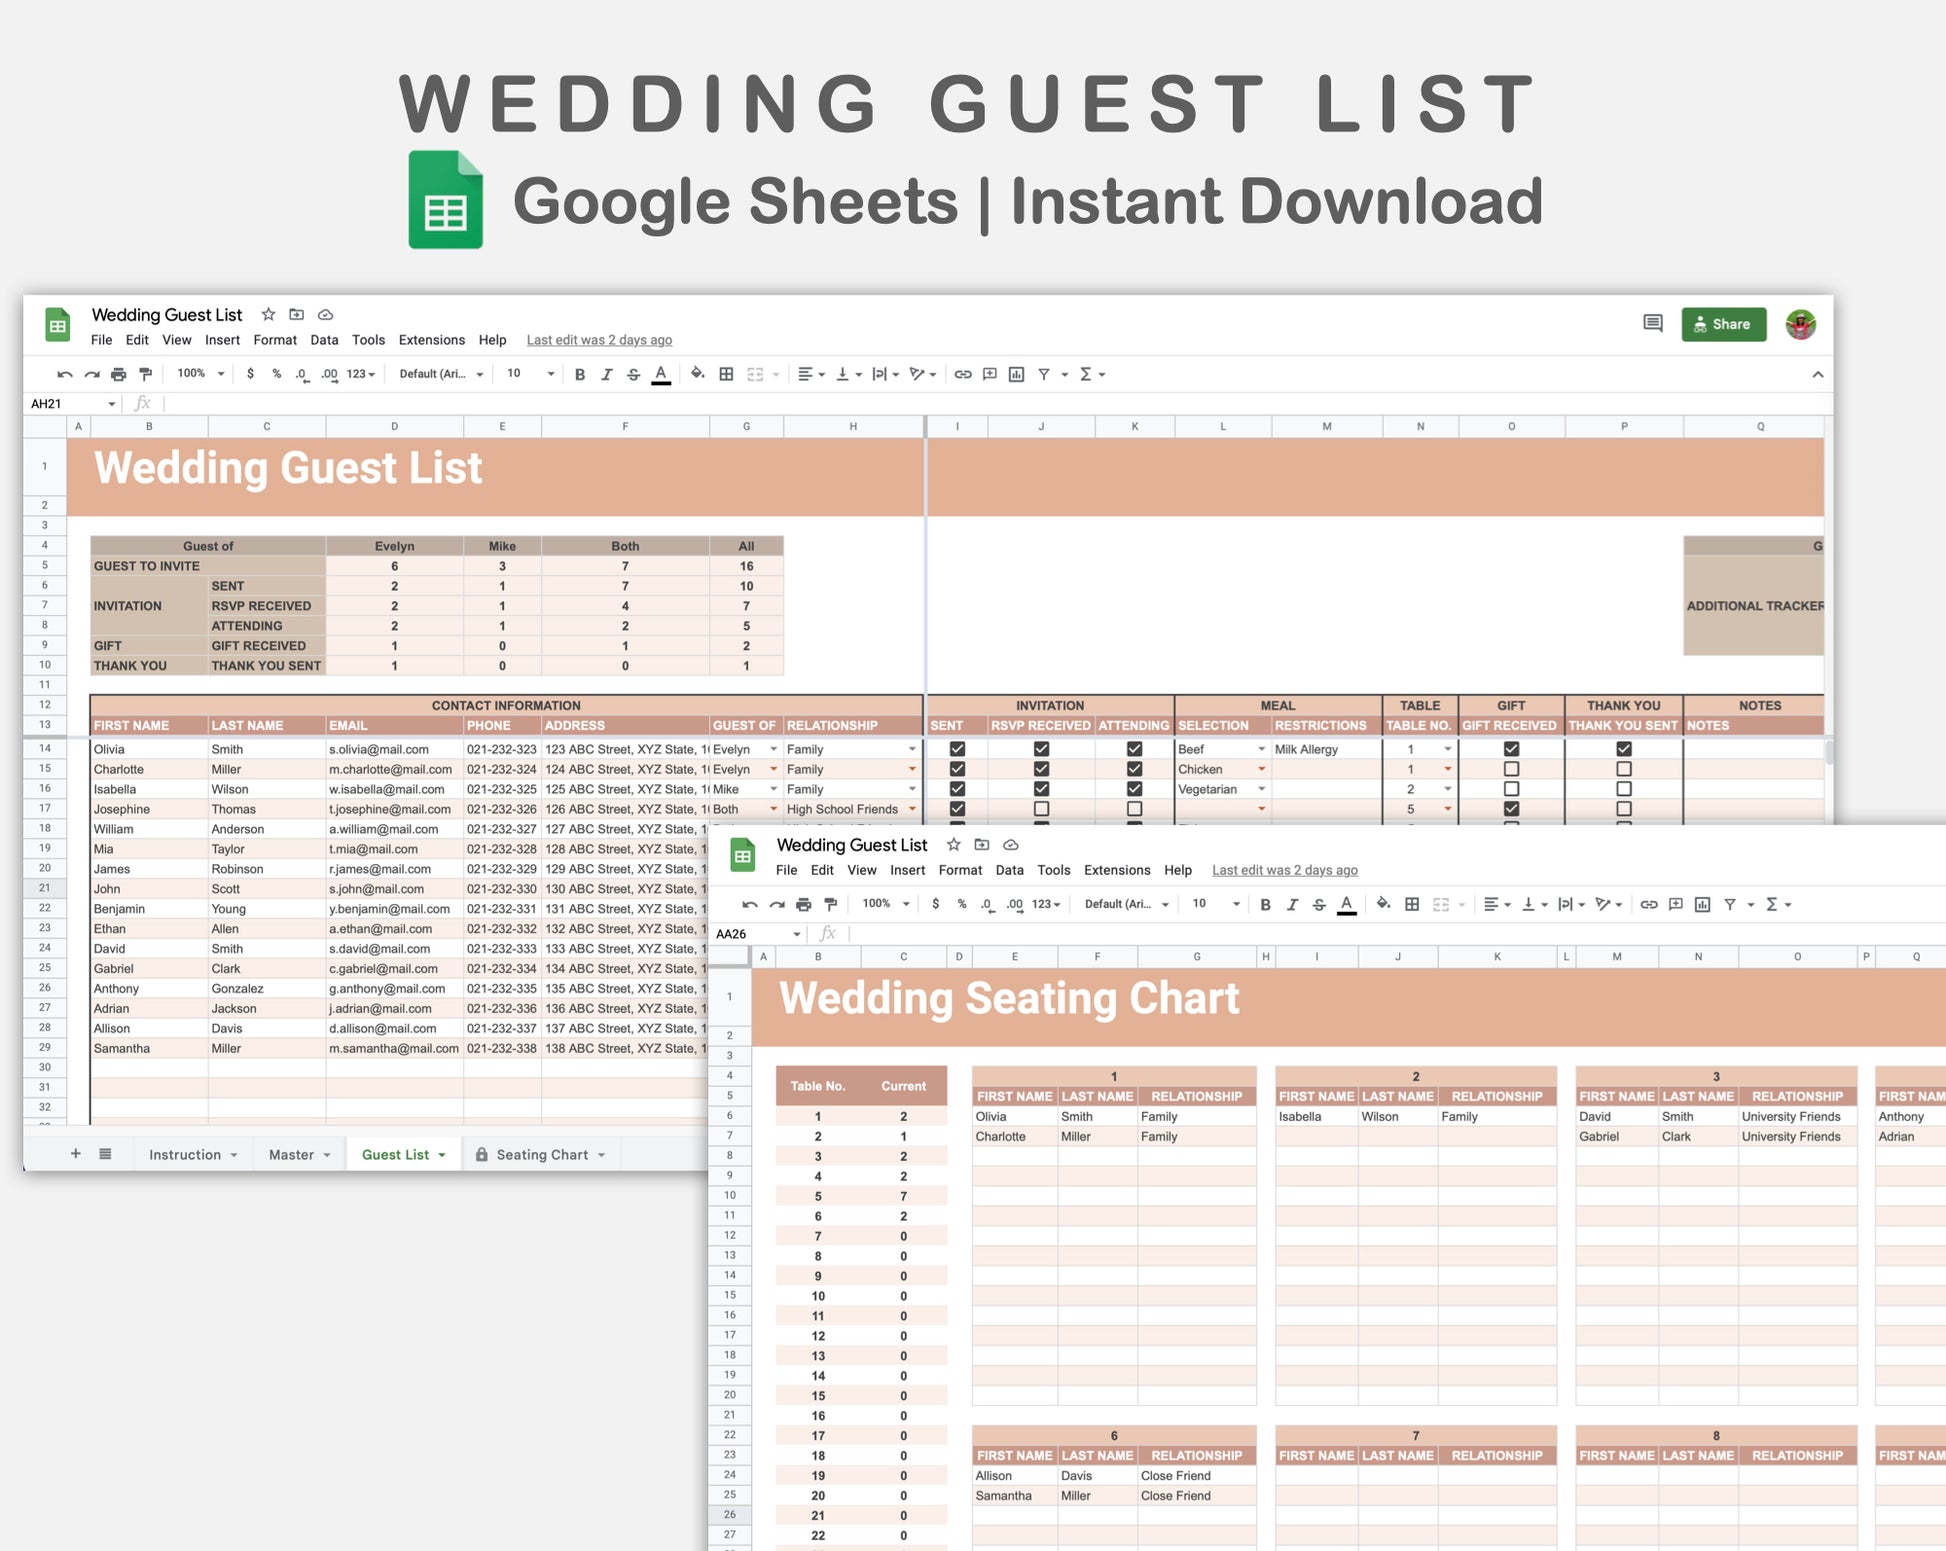Click the fill color bucket icon
The width and height of the screenshot is (1946, 1551).
pyautogui.click(x=697, y=374)
